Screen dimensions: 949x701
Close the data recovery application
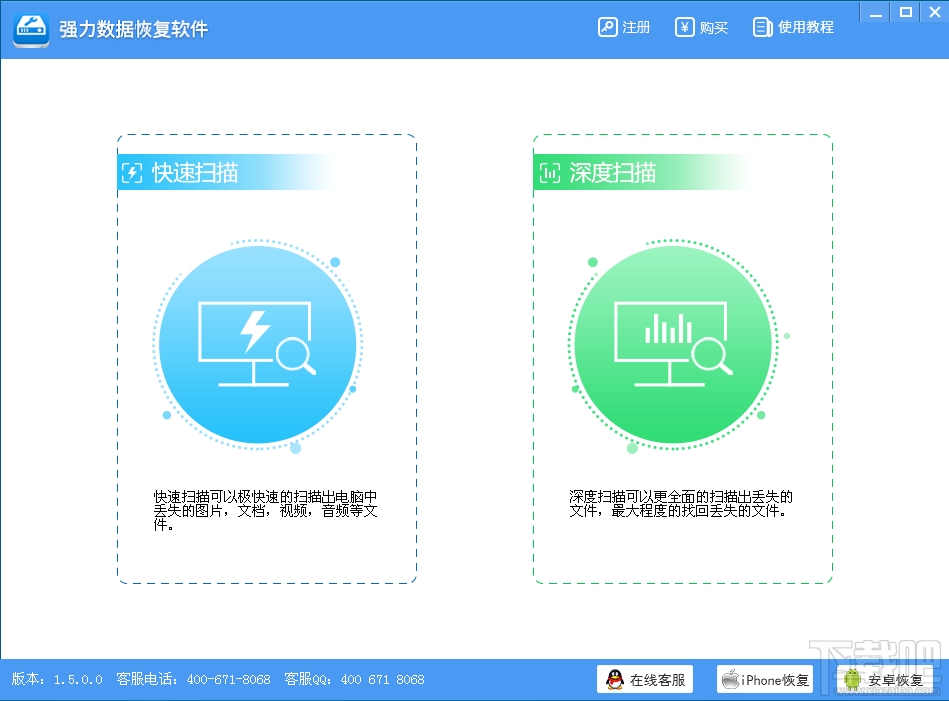pos(934,13)
